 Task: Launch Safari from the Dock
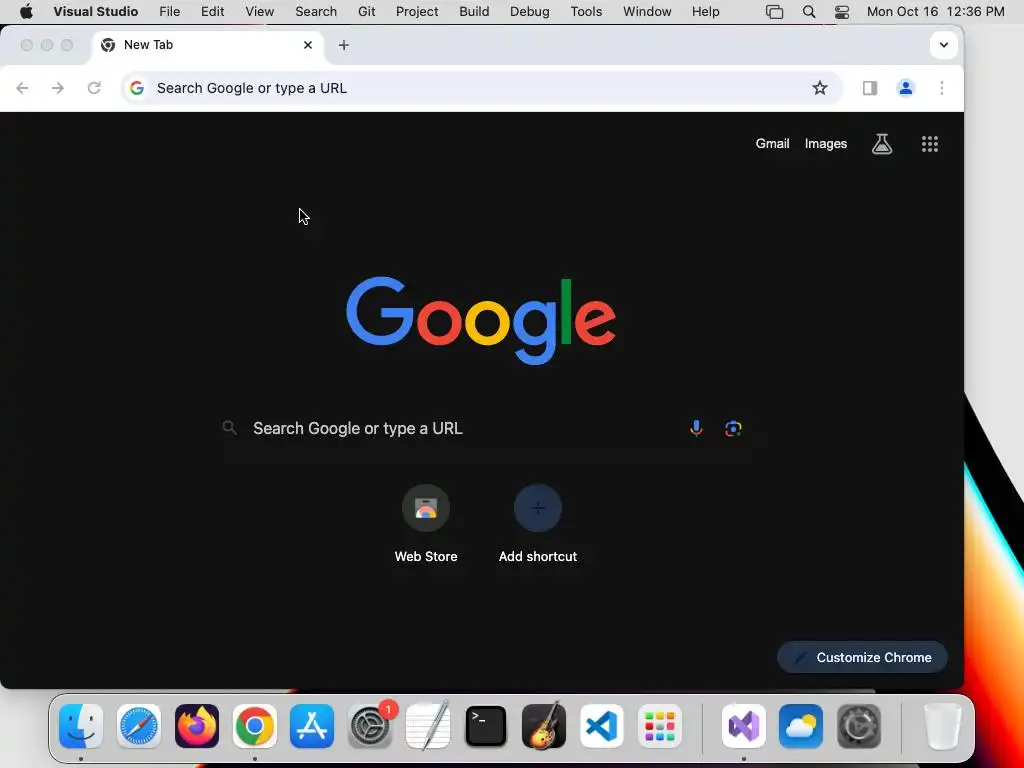pyautogui.click(x=139, y=726)
